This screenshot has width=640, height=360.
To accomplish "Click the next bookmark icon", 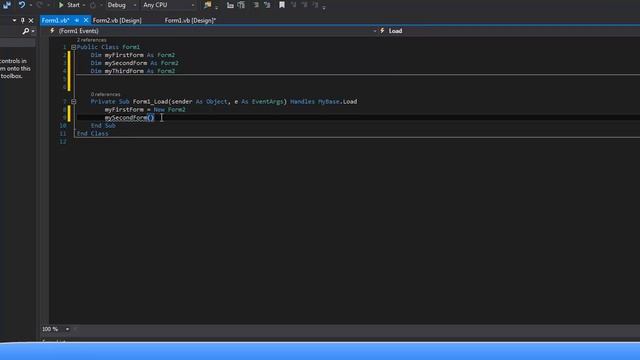I will pos(304,5).
